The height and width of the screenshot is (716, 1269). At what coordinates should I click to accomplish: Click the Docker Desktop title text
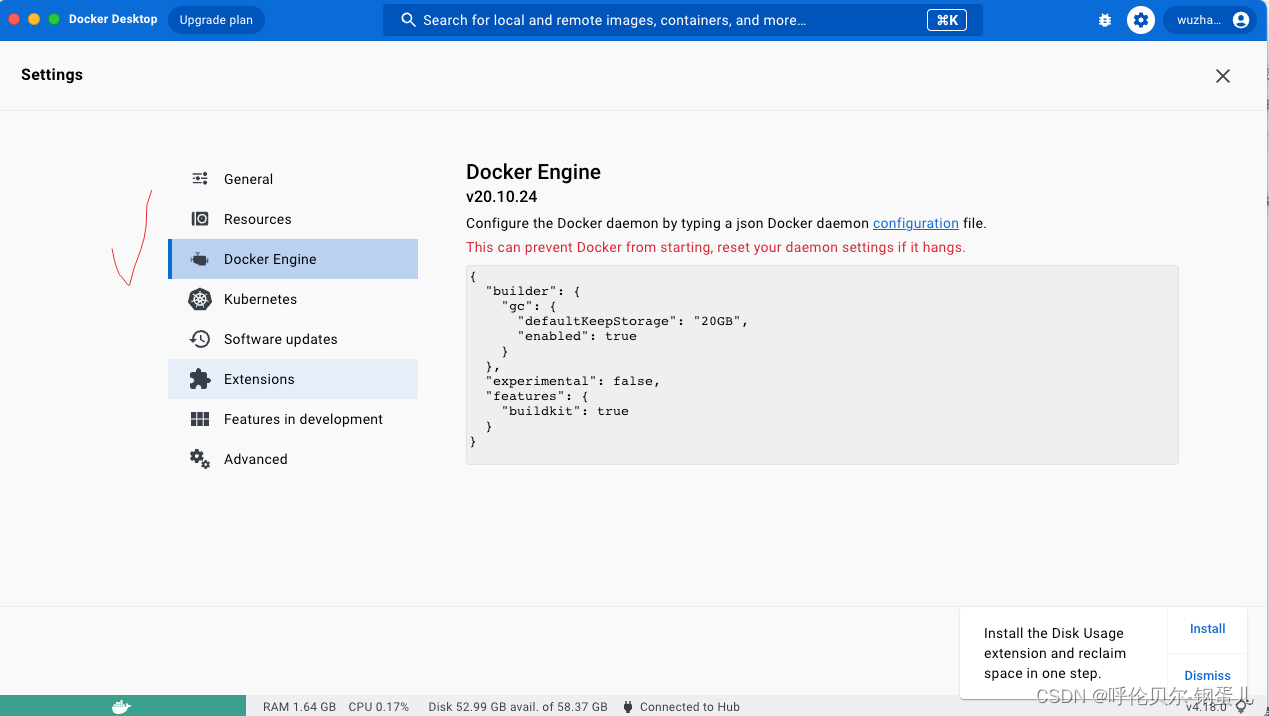[113, 19]
